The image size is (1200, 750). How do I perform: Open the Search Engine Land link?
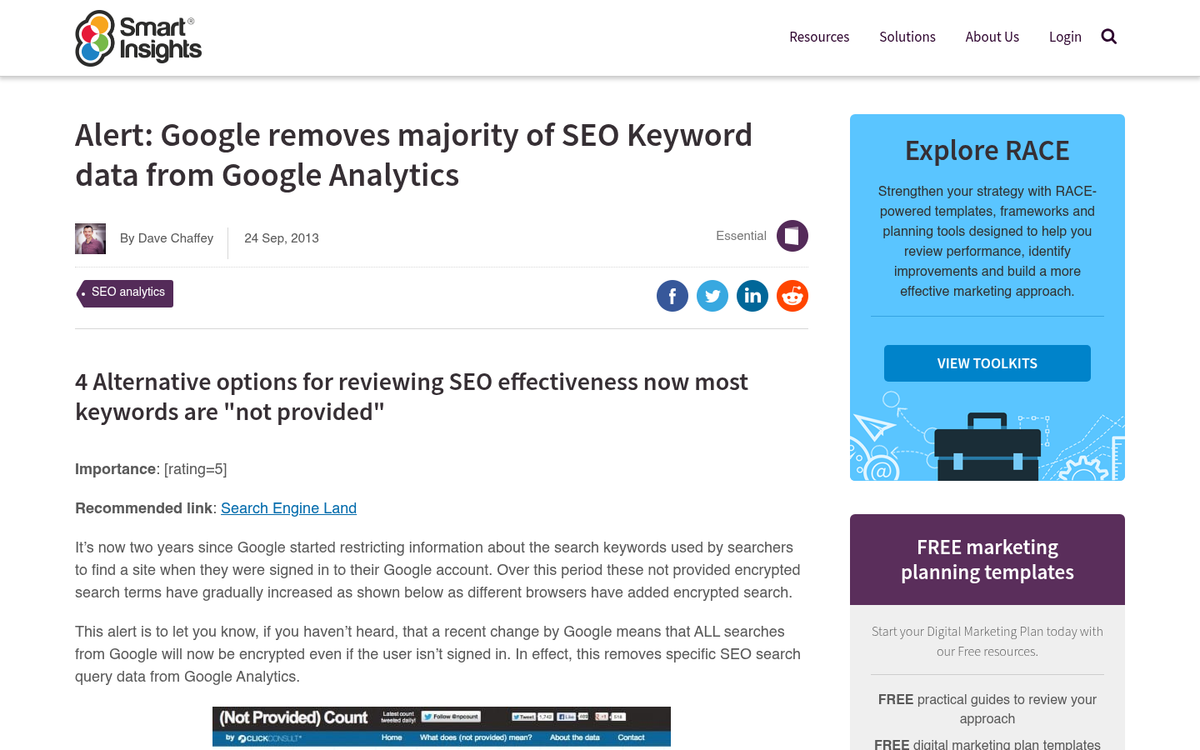[288, 508]
